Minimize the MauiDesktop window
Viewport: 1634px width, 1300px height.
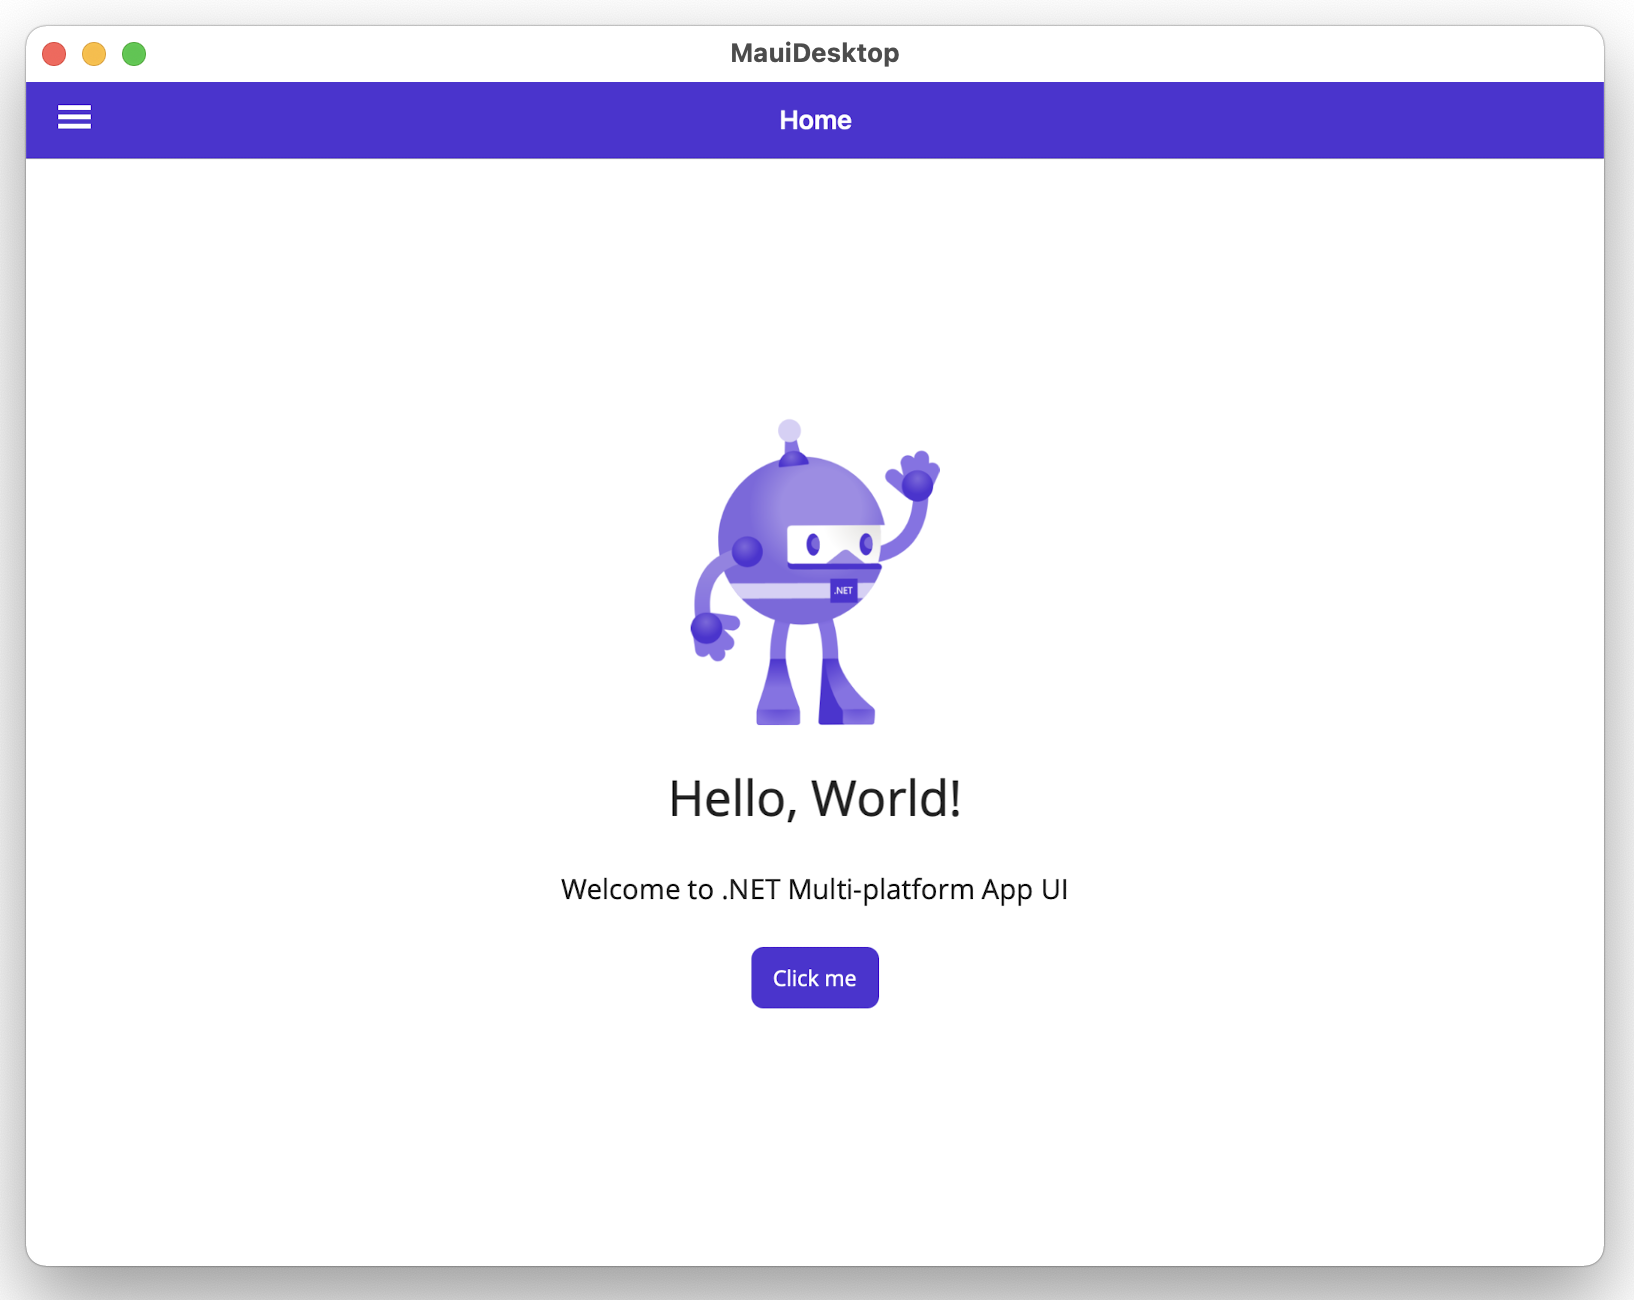pos(94,54)
